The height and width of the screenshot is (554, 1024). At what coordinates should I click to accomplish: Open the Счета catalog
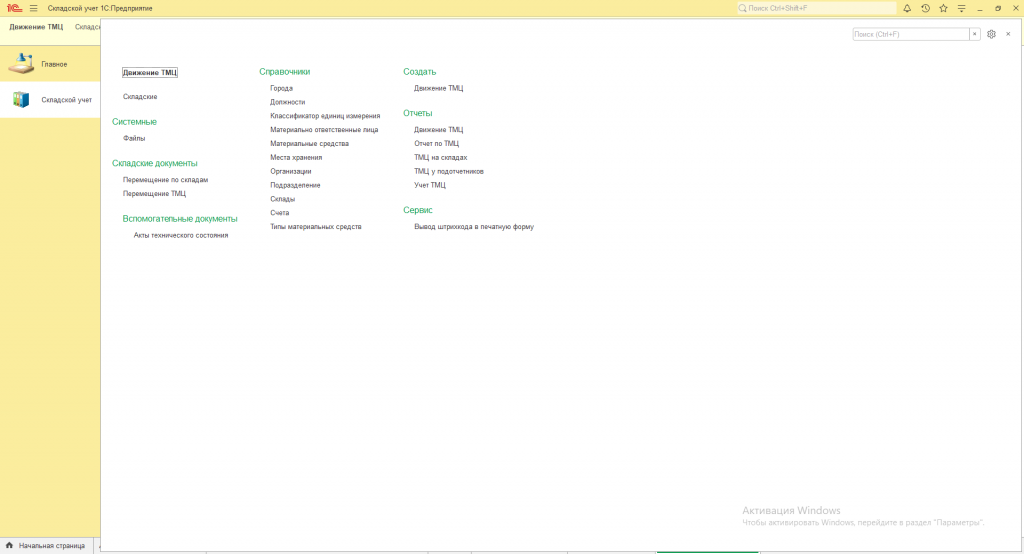[x=280, y=213]
